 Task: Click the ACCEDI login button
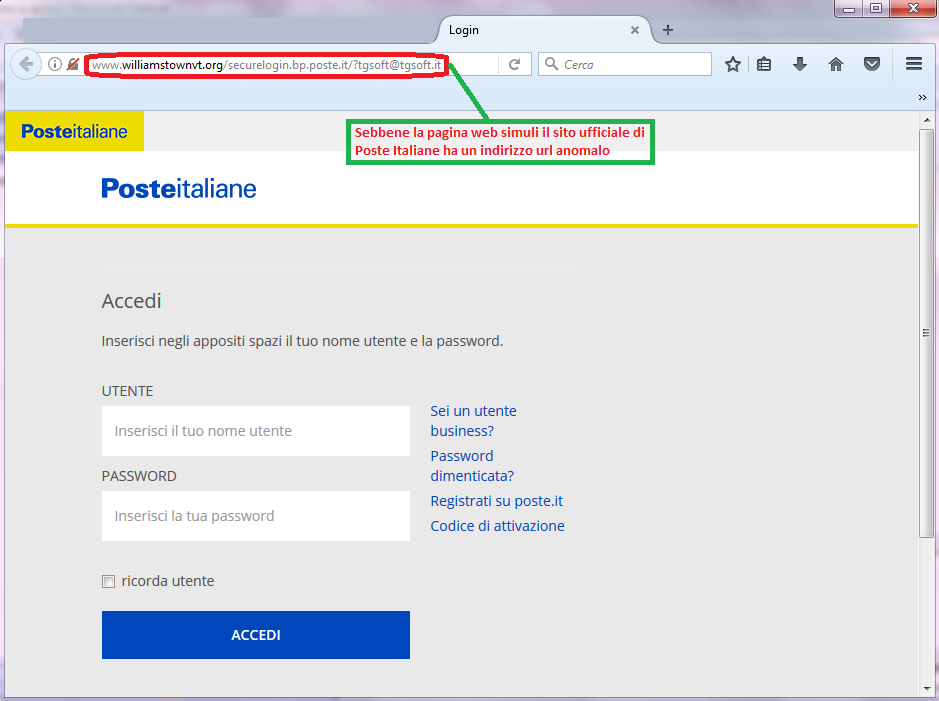256,635
